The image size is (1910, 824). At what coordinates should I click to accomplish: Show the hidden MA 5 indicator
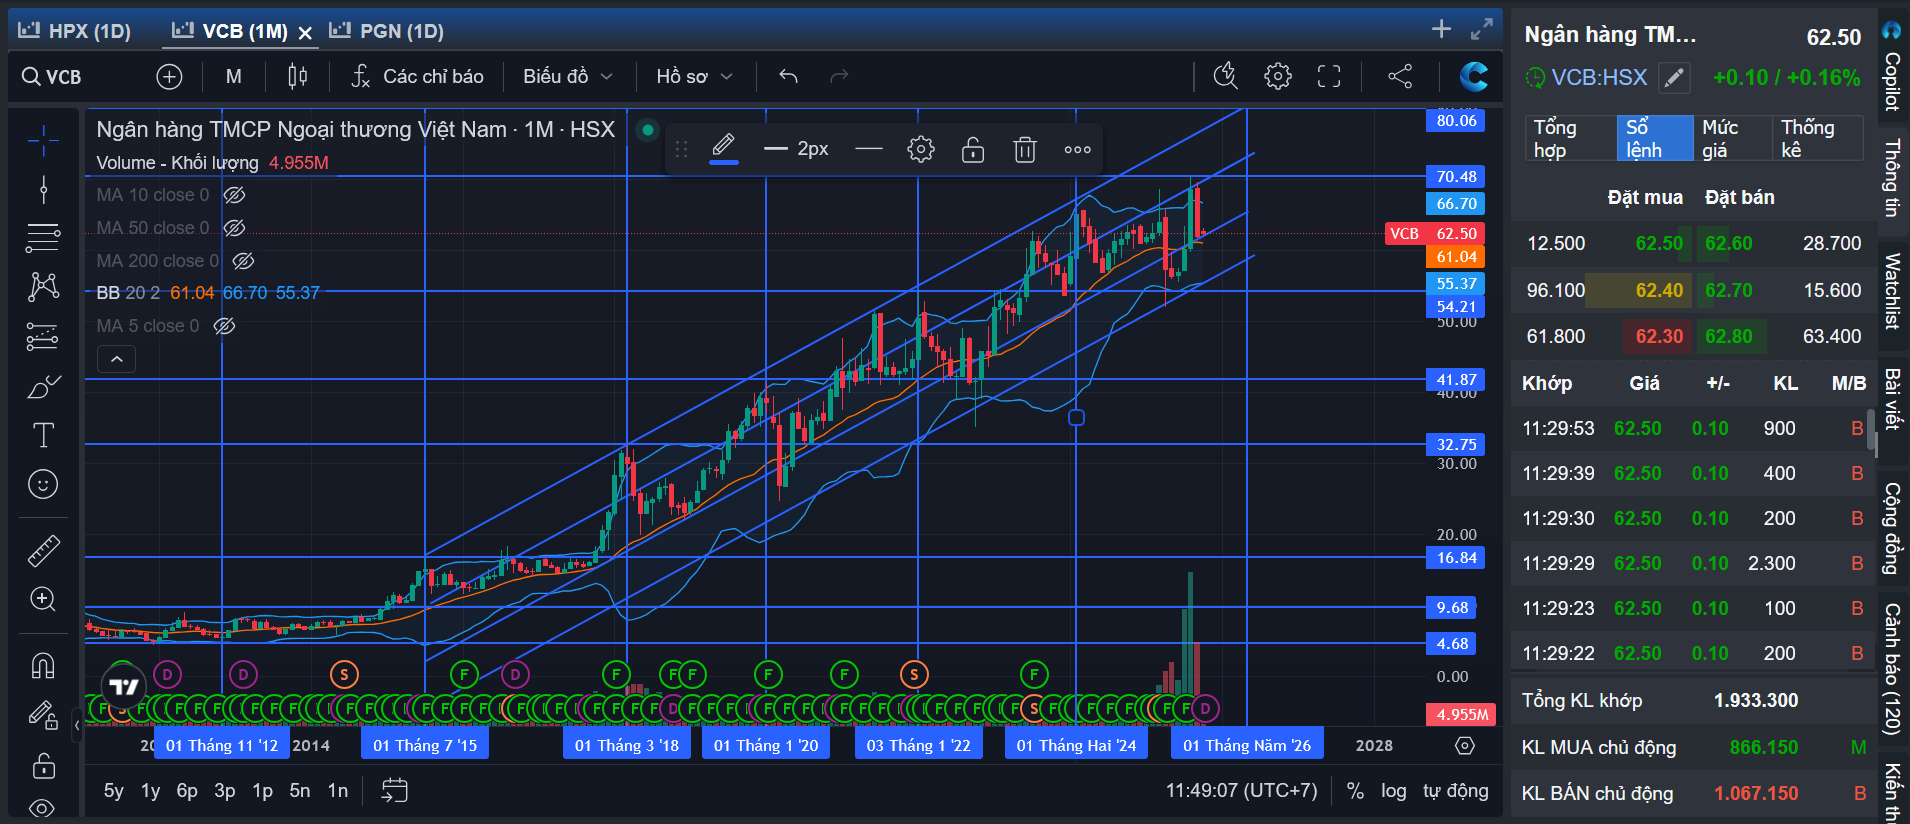tap(225, 326)
